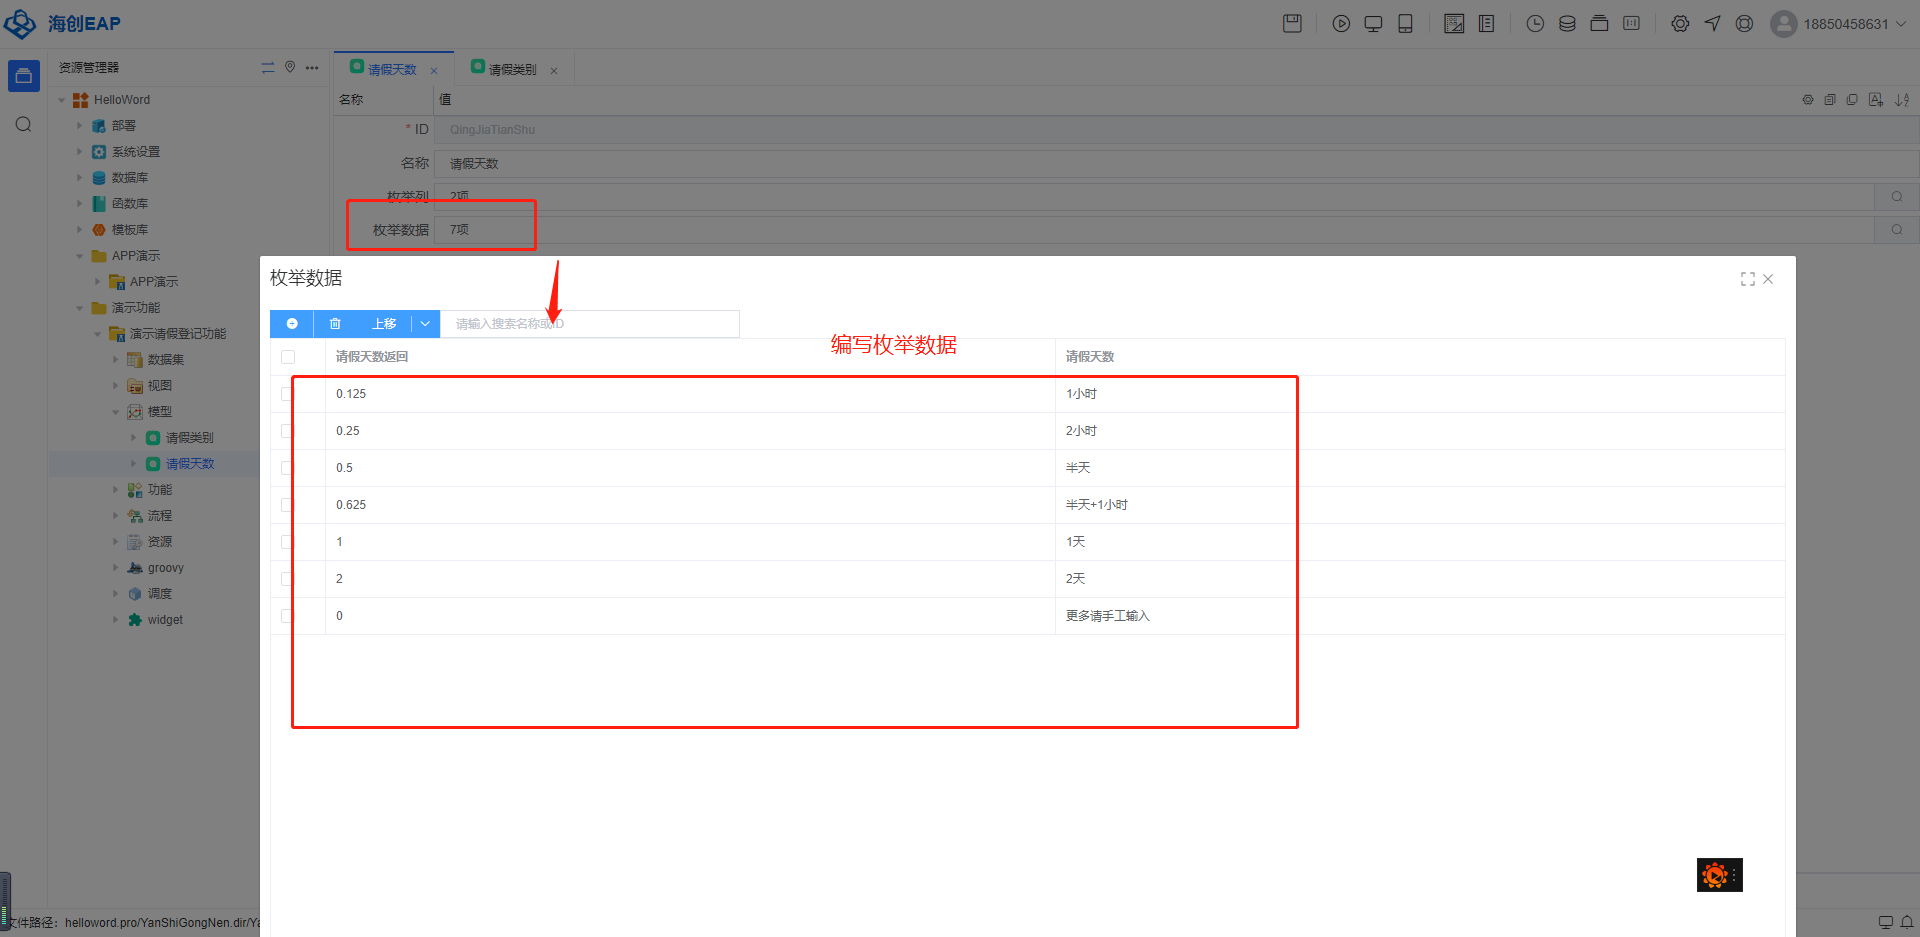Screen dimensions: 1920x937
Task: Click the add row plus icon
Action: pyautogui.click(x=292, y=324)
